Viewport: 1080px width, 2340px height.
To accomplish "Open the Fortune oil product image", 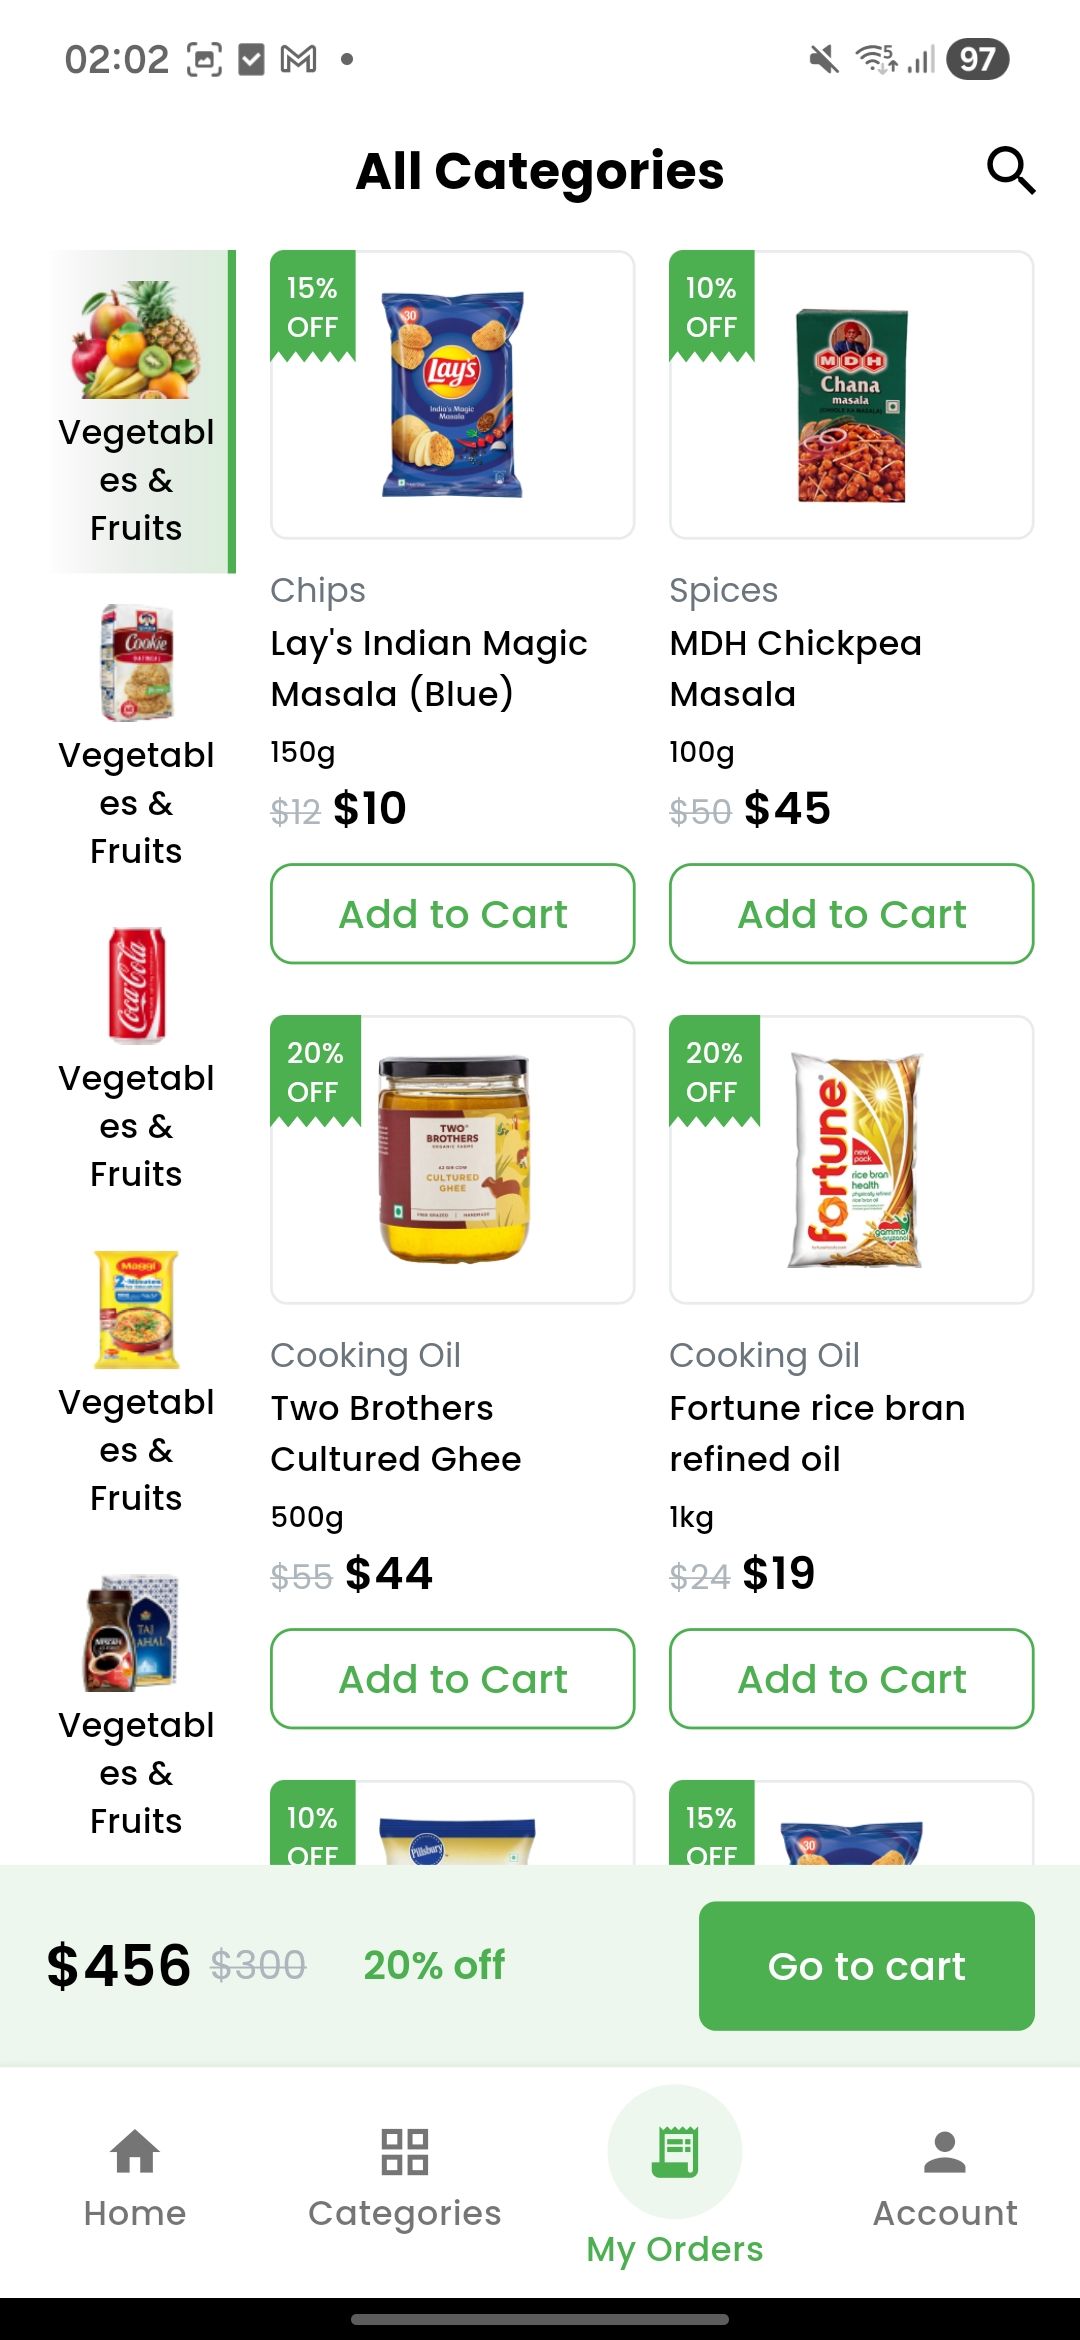I will click(x=853, y=1160).
